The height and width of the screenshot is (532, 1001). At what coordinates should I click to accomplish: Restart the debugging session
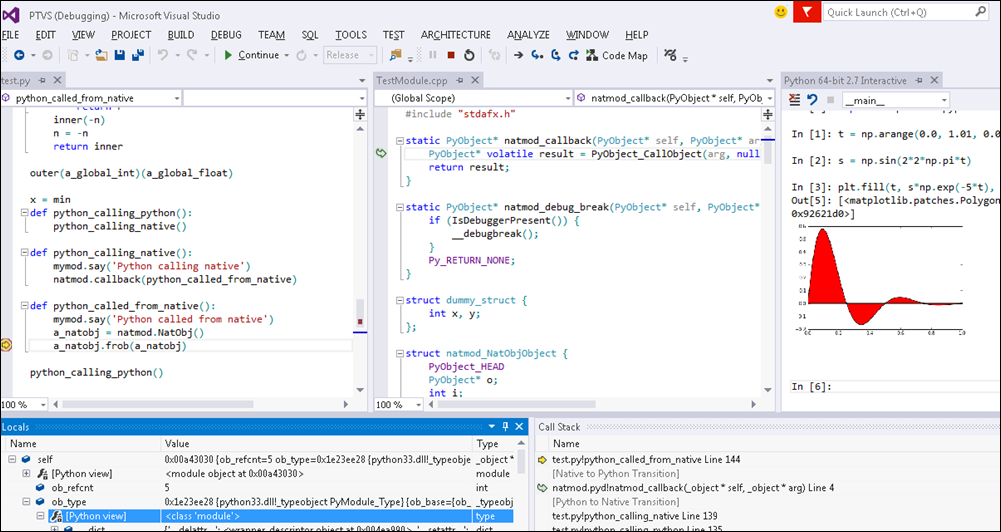[470, 55]
